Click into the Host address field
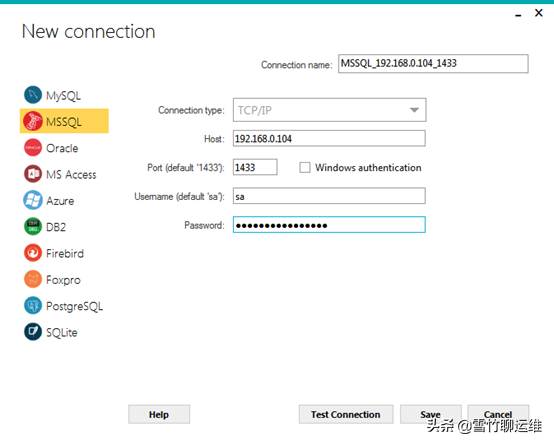The height and width of the screenshot is (445, 554). coord(329,138)
